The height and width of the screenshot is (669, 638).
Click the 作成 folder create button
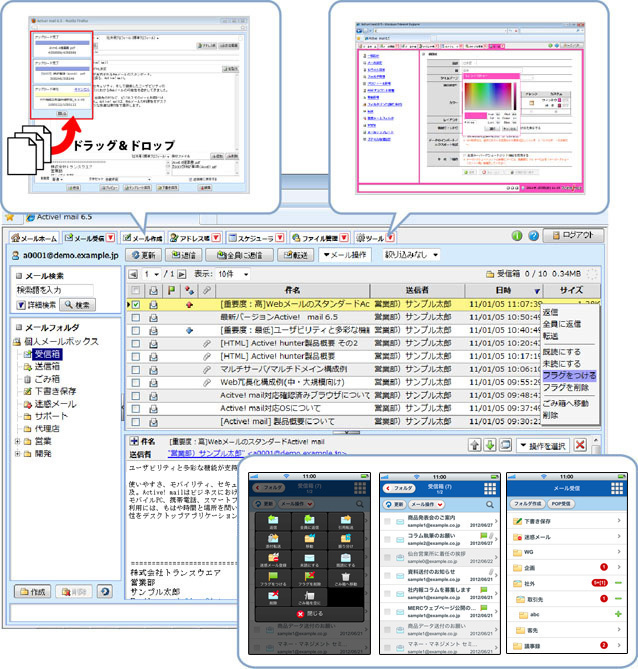pos(32,592)
